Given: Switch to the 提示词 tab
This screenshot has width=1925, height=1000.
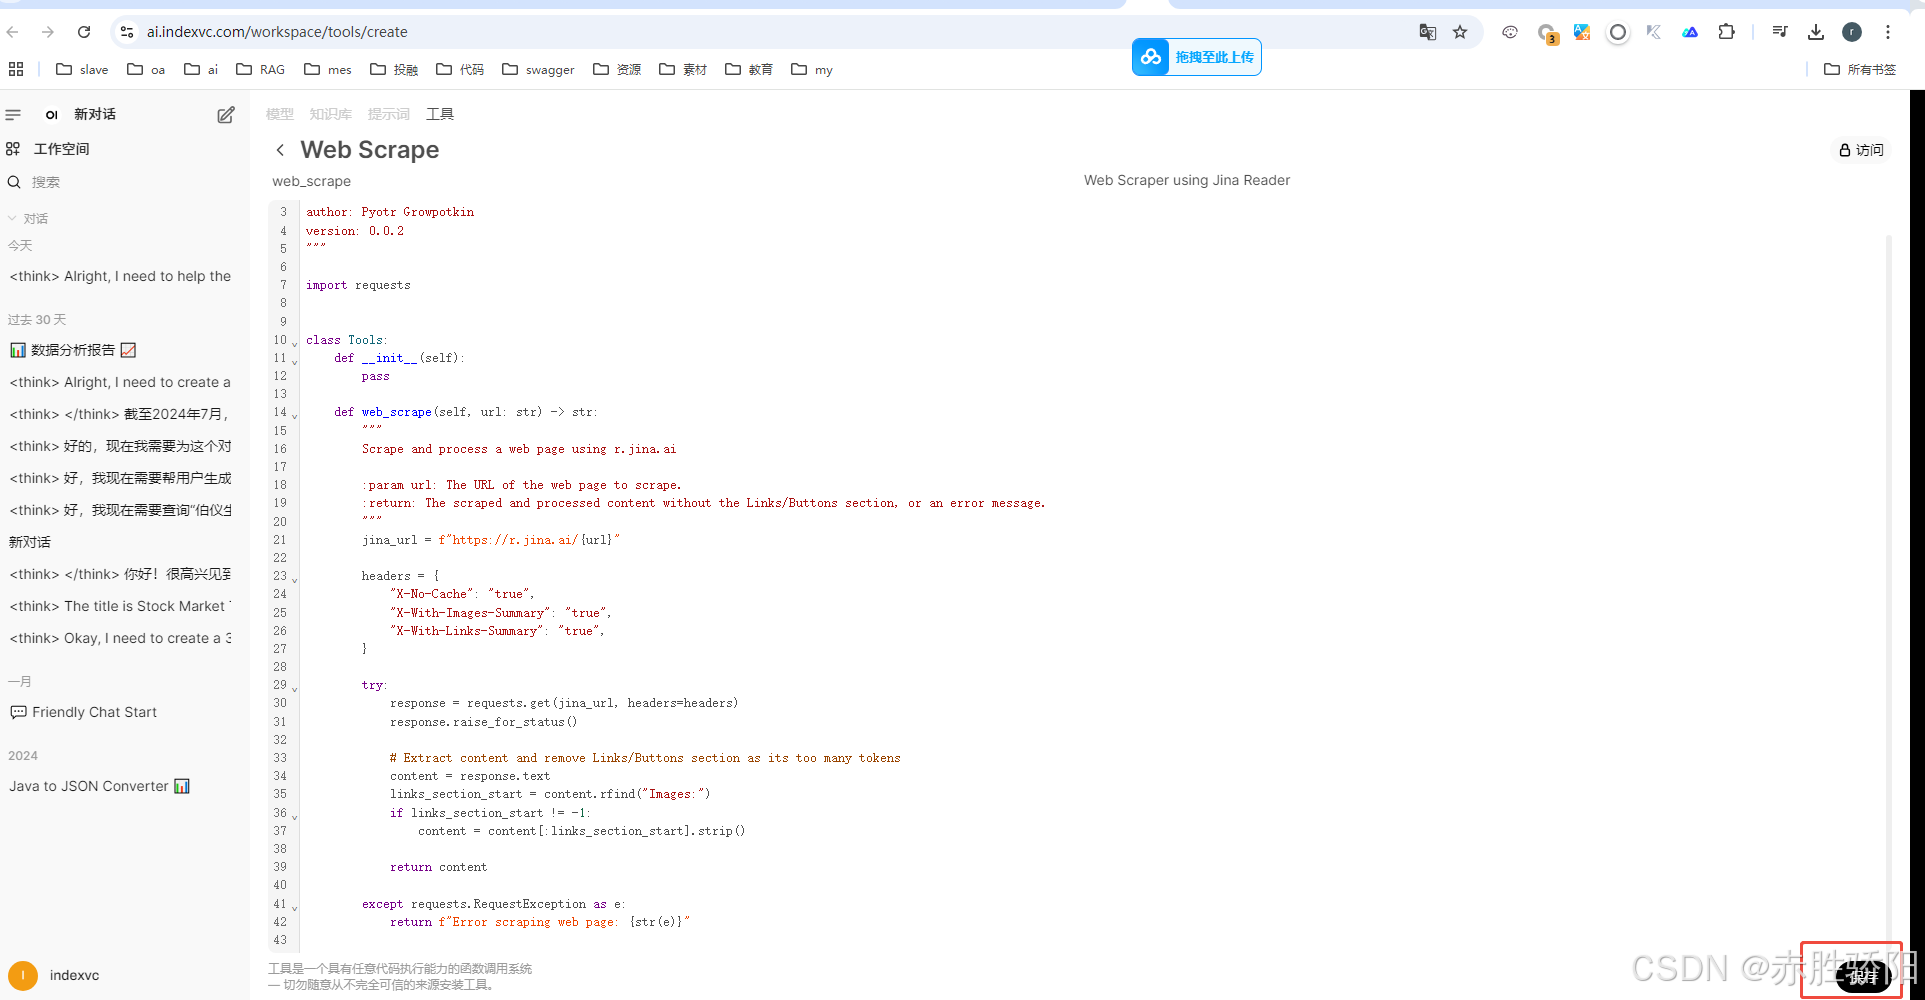Looking at the screenshot, I should coord(388,114).
